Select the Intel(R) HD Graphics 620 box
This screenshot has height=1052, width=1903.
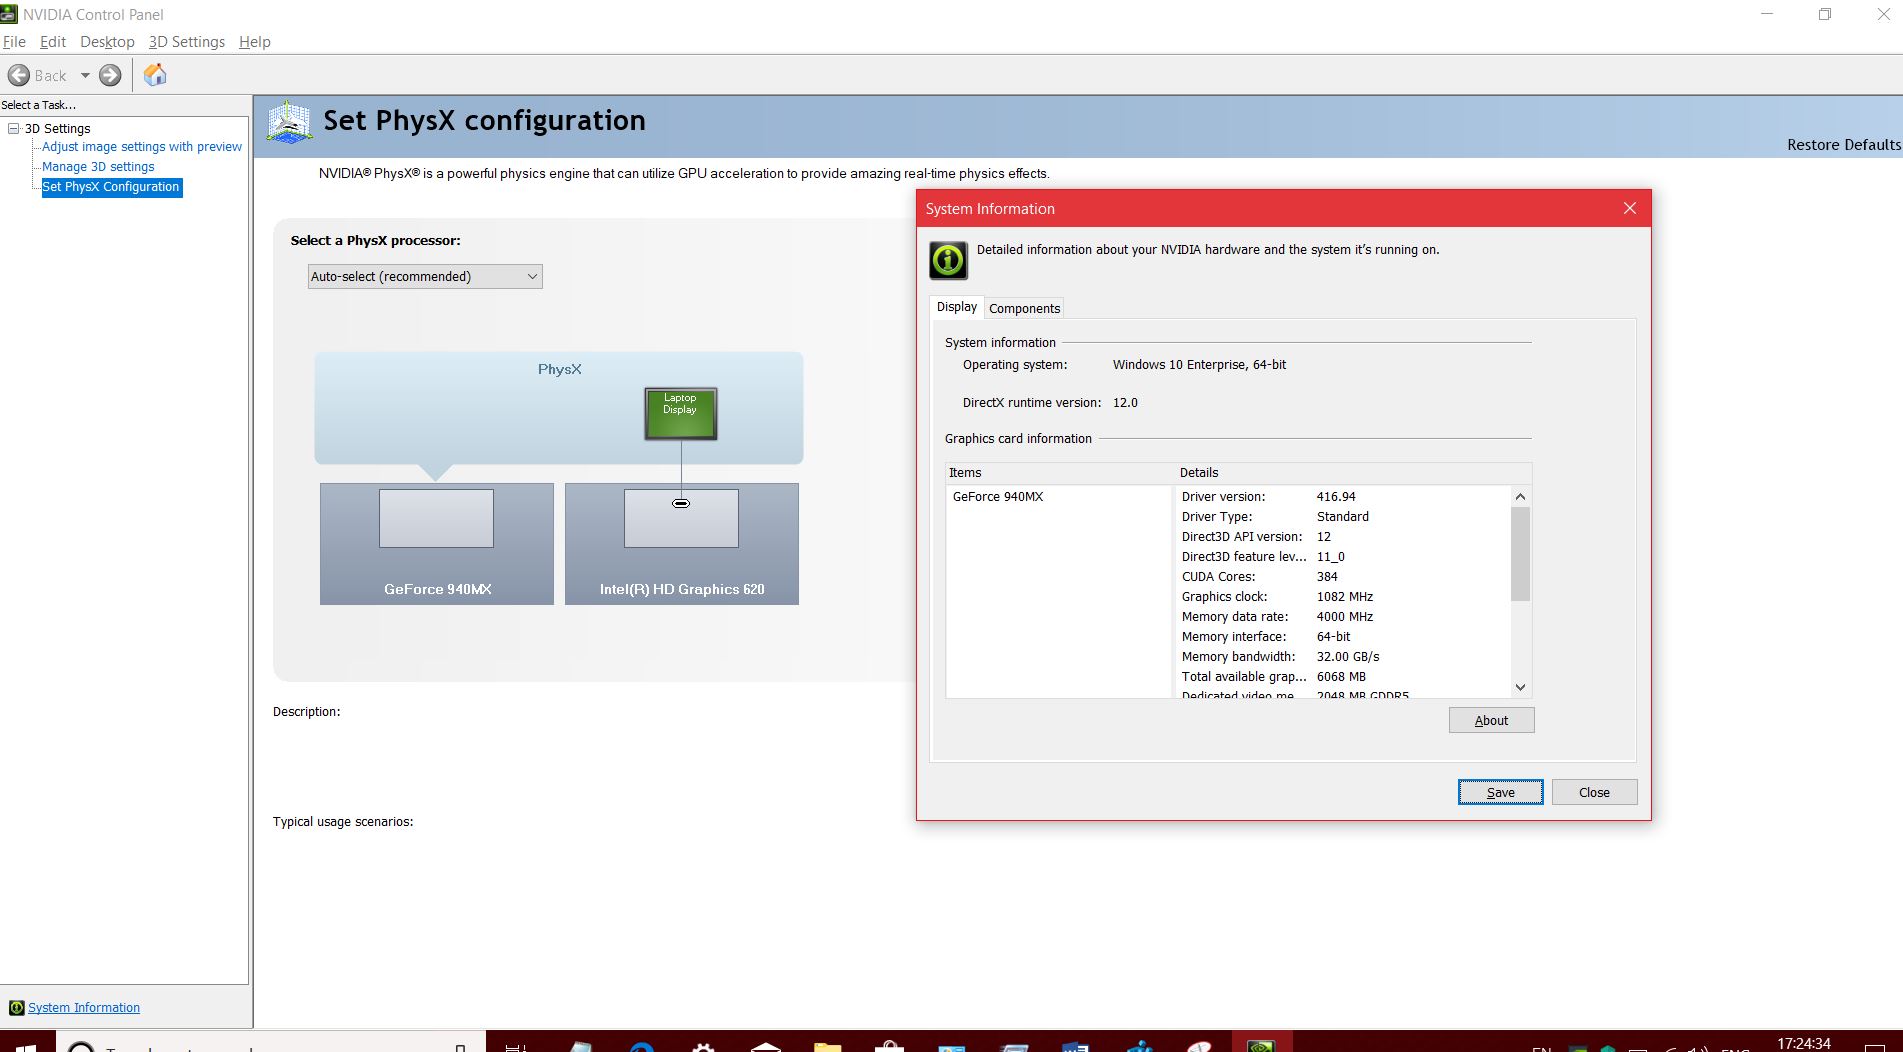tap(682, 544)
